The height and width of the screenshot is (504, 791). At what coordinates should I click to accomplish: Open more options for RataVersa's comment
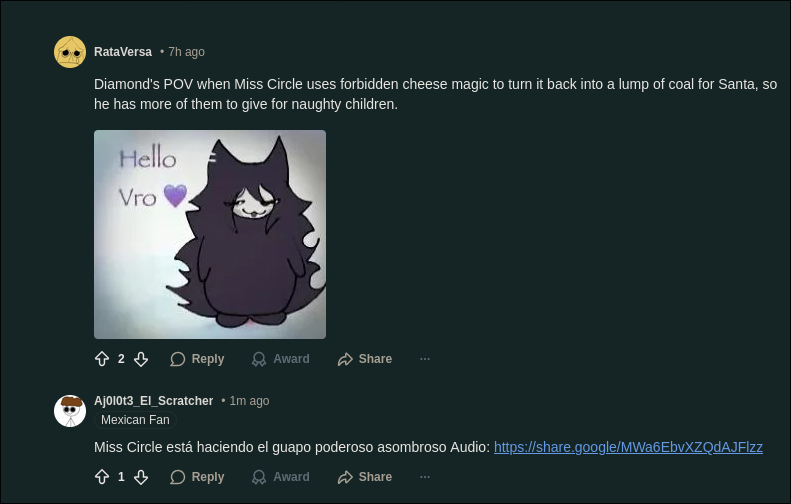point(425,359)
